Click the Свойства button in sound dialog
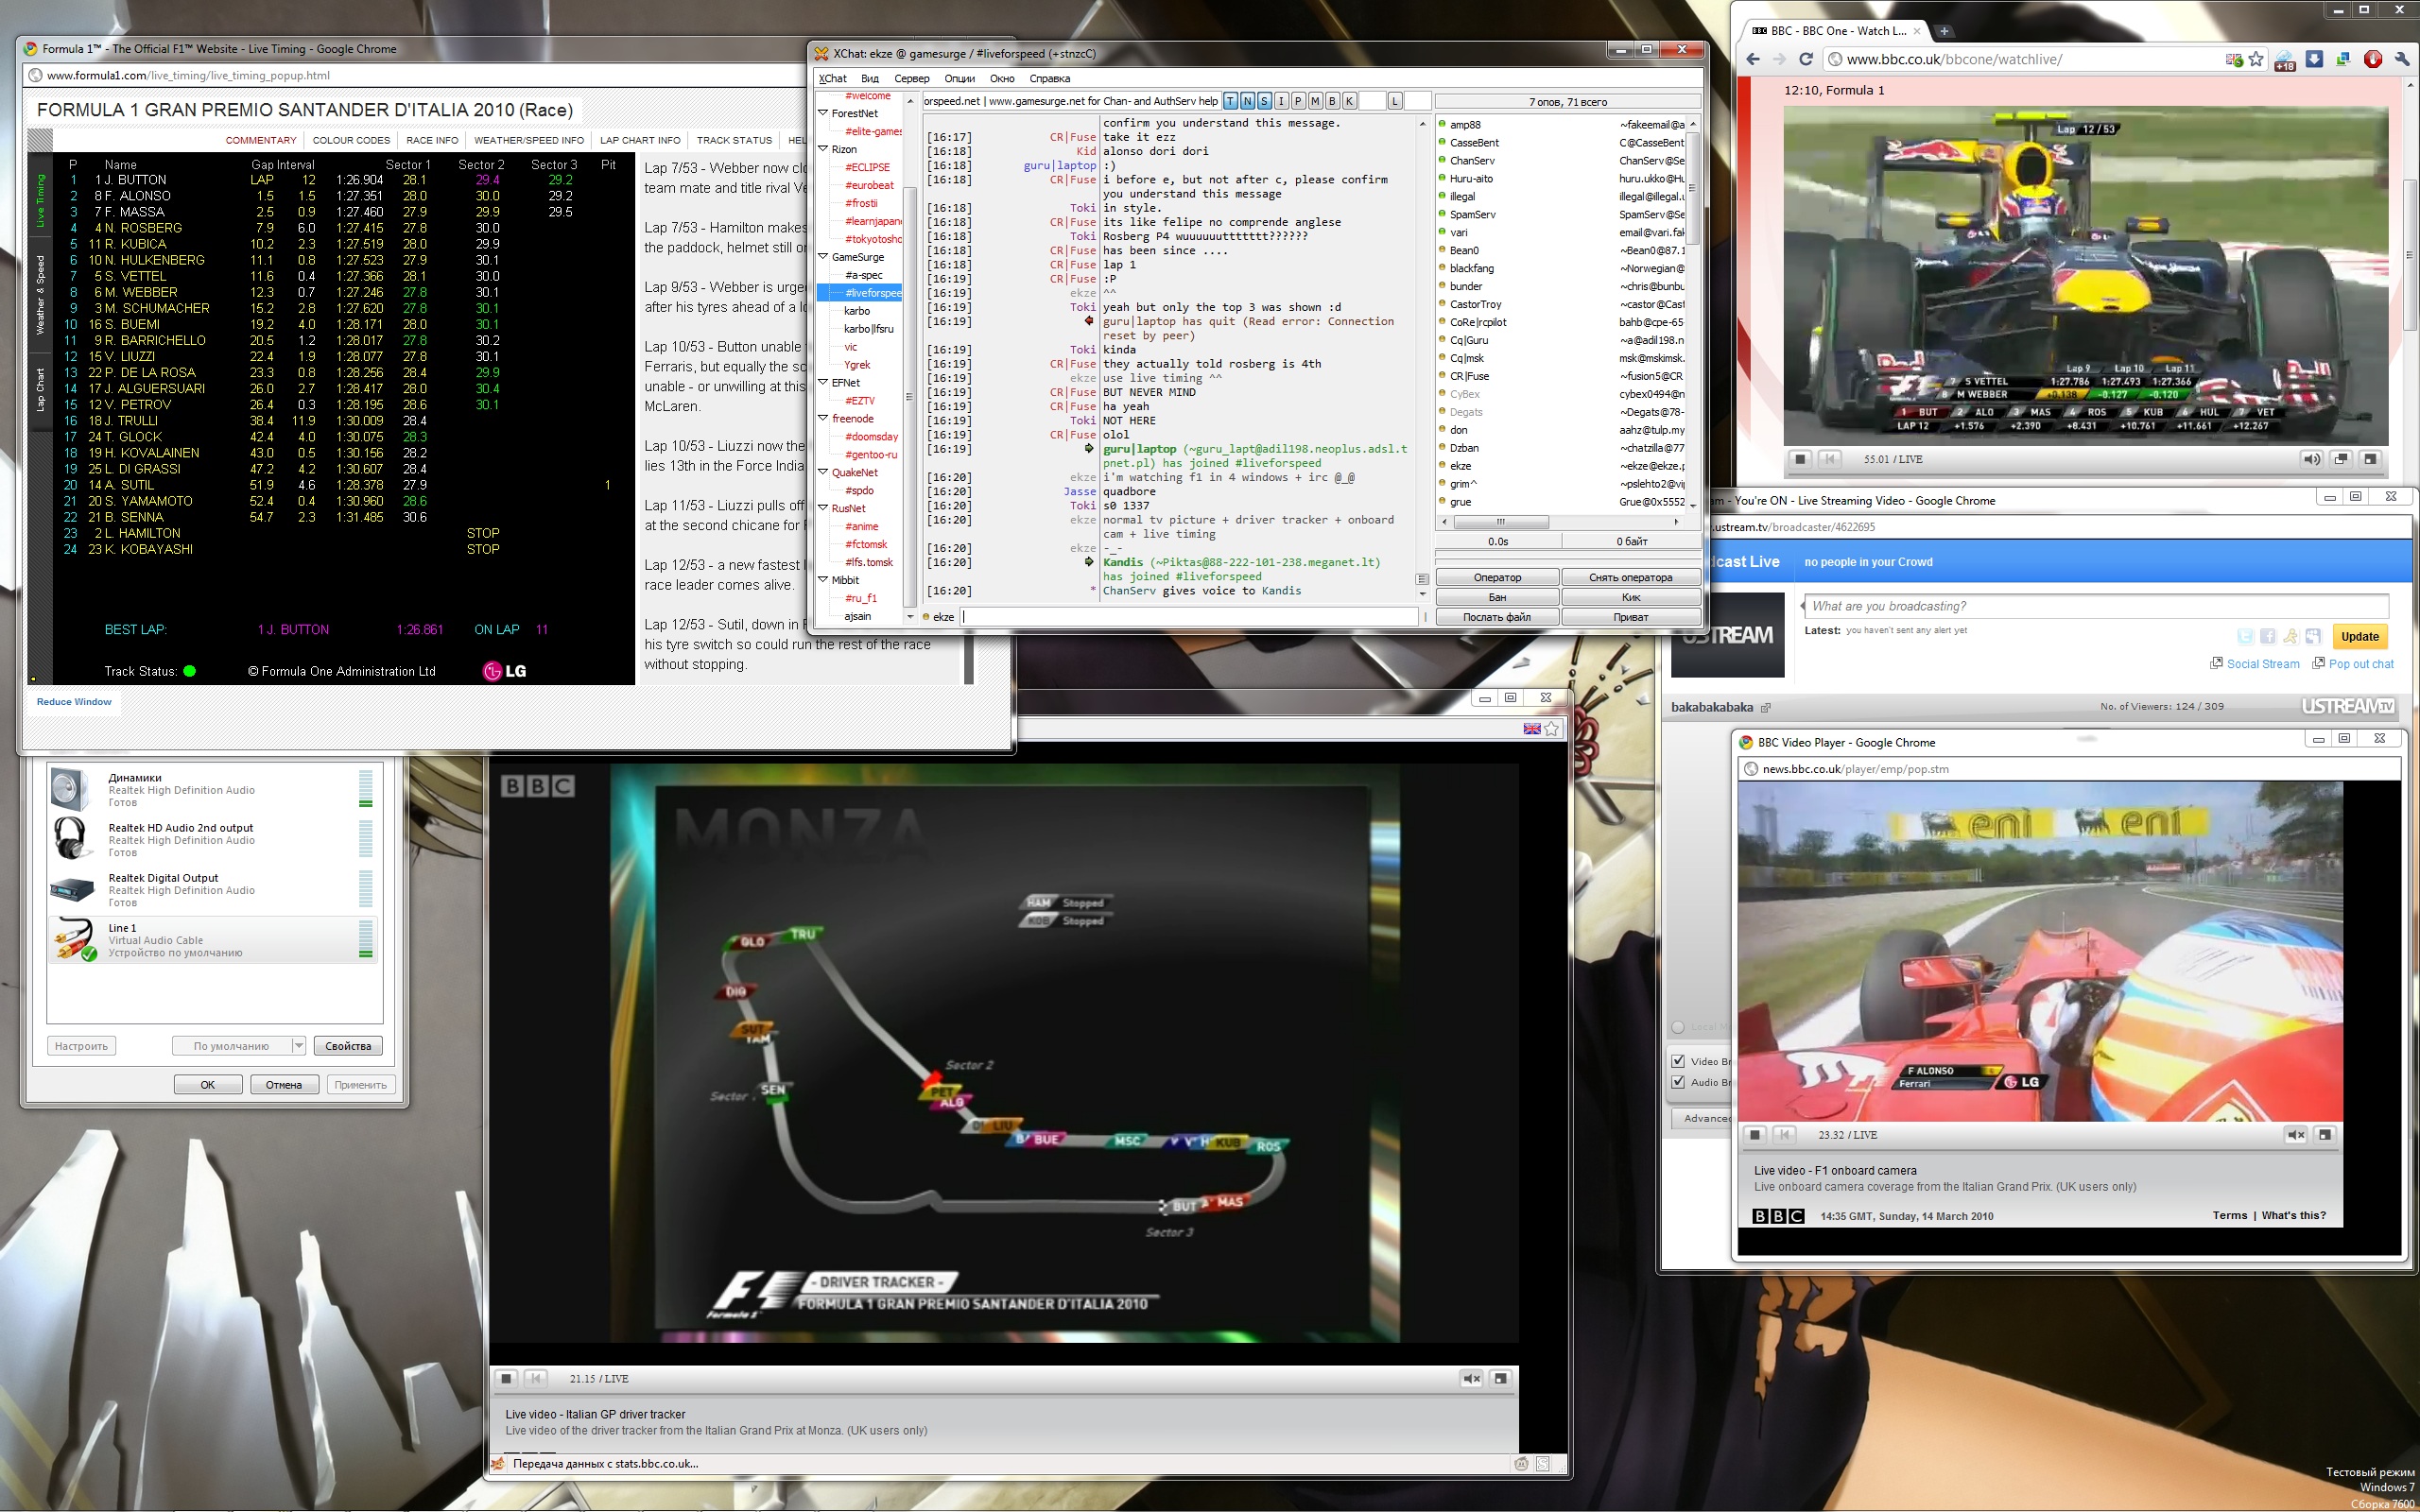2420x1512 pixels. pos(348,1046)
